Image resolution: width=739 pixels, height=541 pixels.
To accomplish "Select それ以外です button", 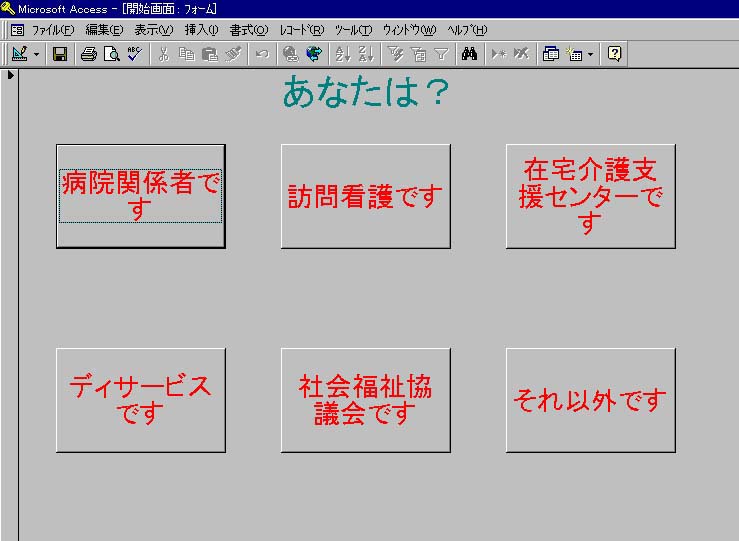I will click(x=591, y=400).
